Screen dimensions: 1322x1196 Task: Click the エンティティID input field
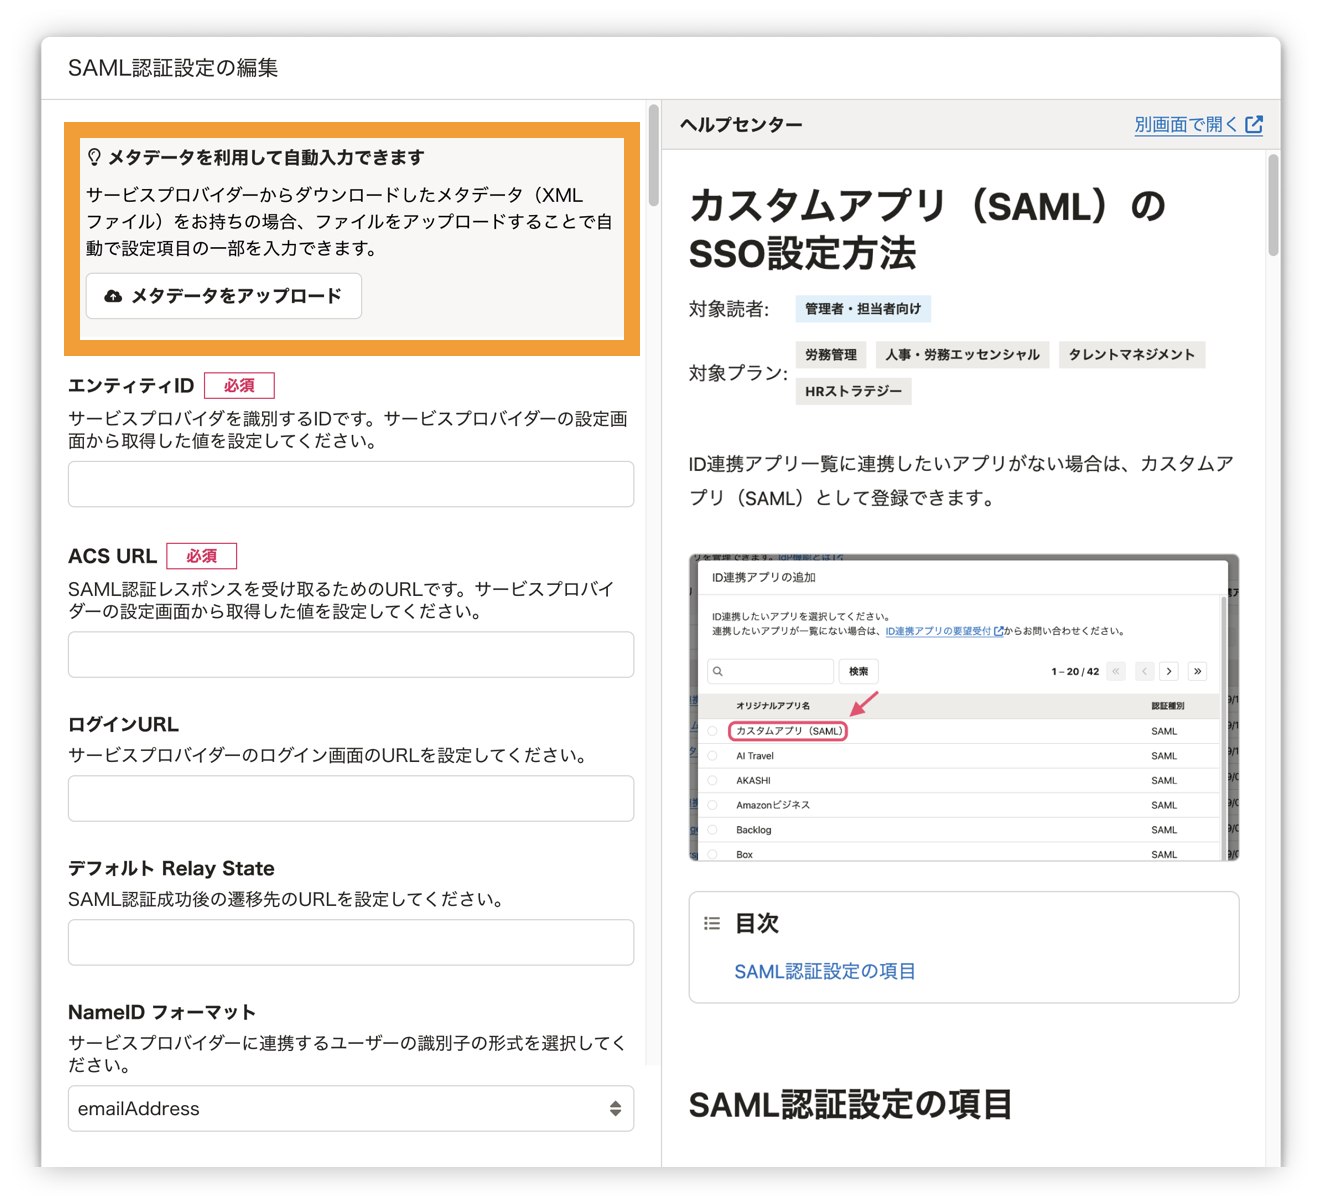point(350,484)
